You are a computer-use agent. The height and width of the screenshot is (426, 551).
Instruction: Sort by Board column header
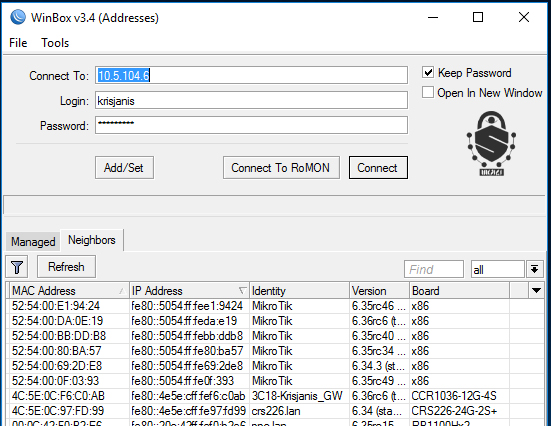click(x=459, y=291)
